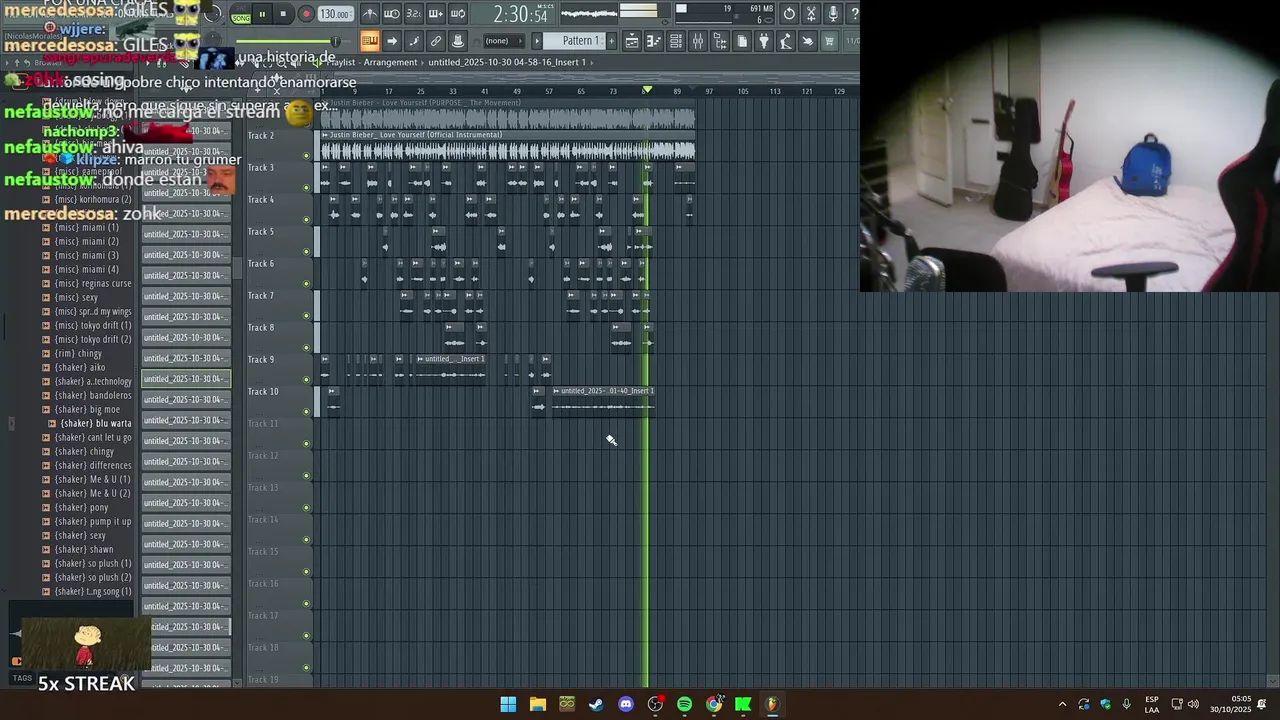This screenshot has width=1280, height=720.
Task: Arm the red record button
Action: click(306, 14)
